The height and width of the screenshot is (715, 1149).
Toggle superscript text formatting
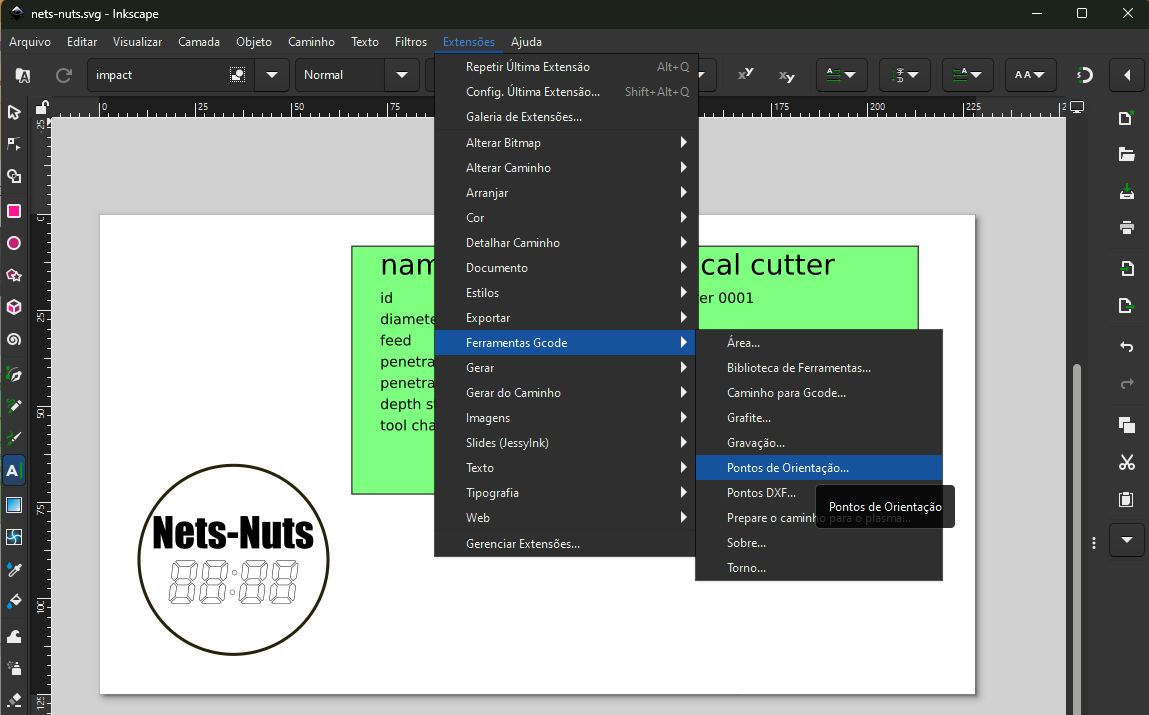point(745,75)
